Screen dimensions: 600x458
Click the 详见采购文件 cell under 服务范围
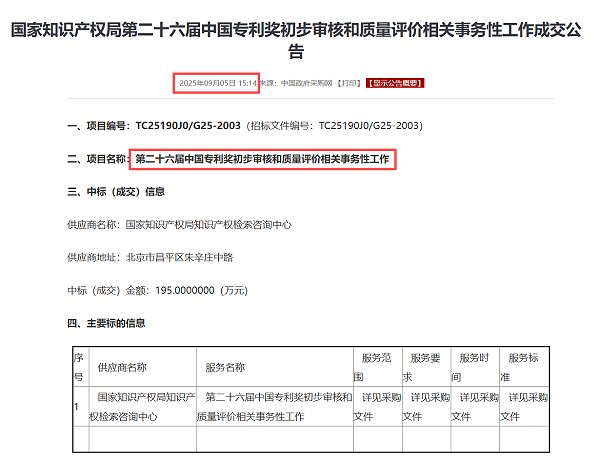pyautogui.click(x=377, y=406)
